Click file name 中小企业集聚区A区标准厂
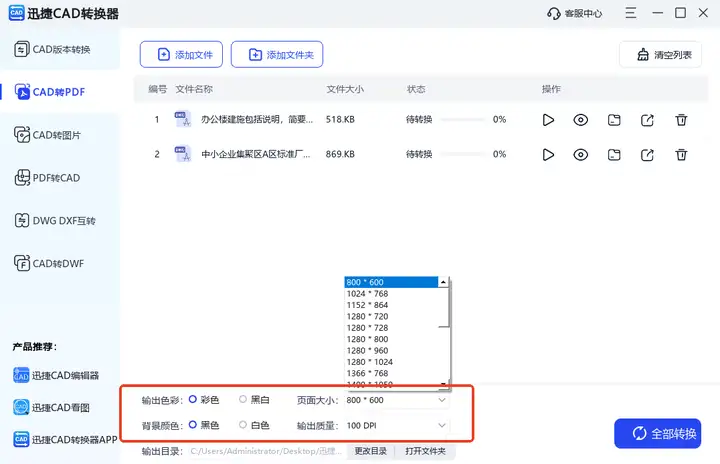The image size is (720, 464). pyautogui.click(x=256, y=154)
